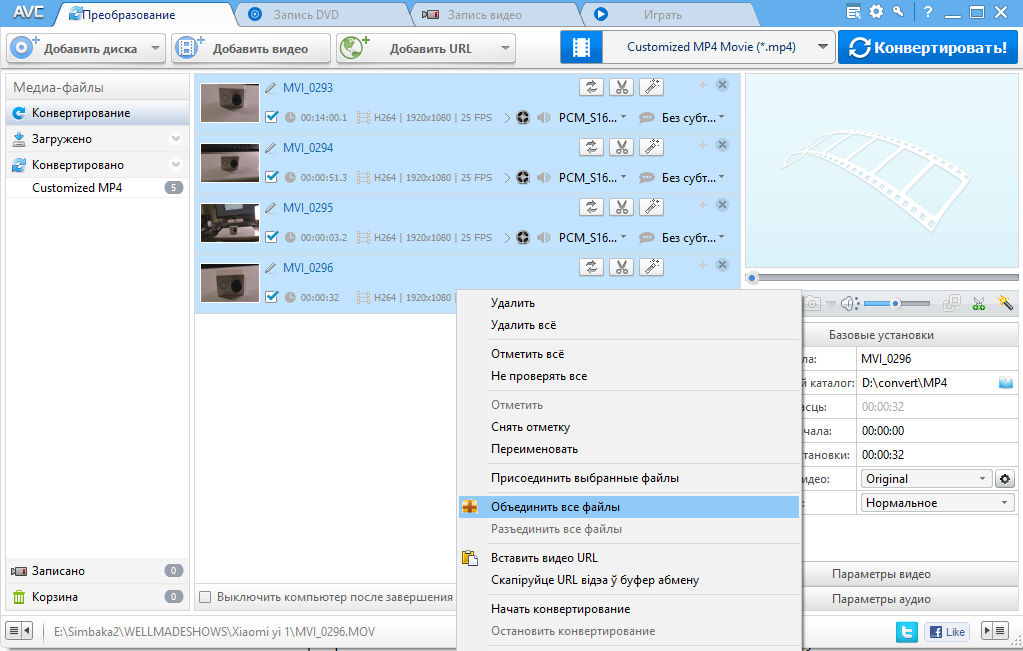1023x651 pixels.
Task: Uncheck the MVI_0295 checkbox
Action: click(x=272, y=237)
